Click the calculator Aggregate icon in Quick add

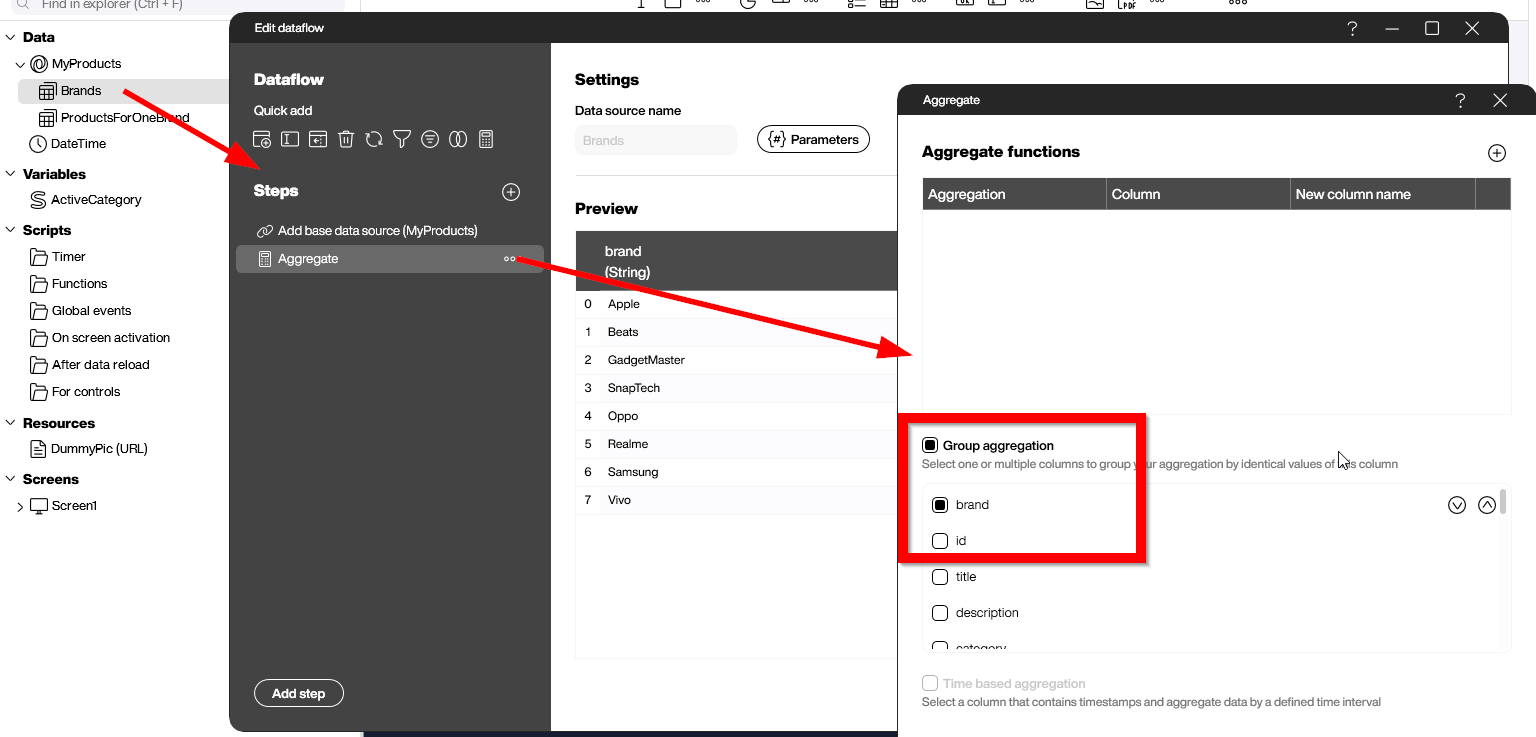tap(486, 139)
